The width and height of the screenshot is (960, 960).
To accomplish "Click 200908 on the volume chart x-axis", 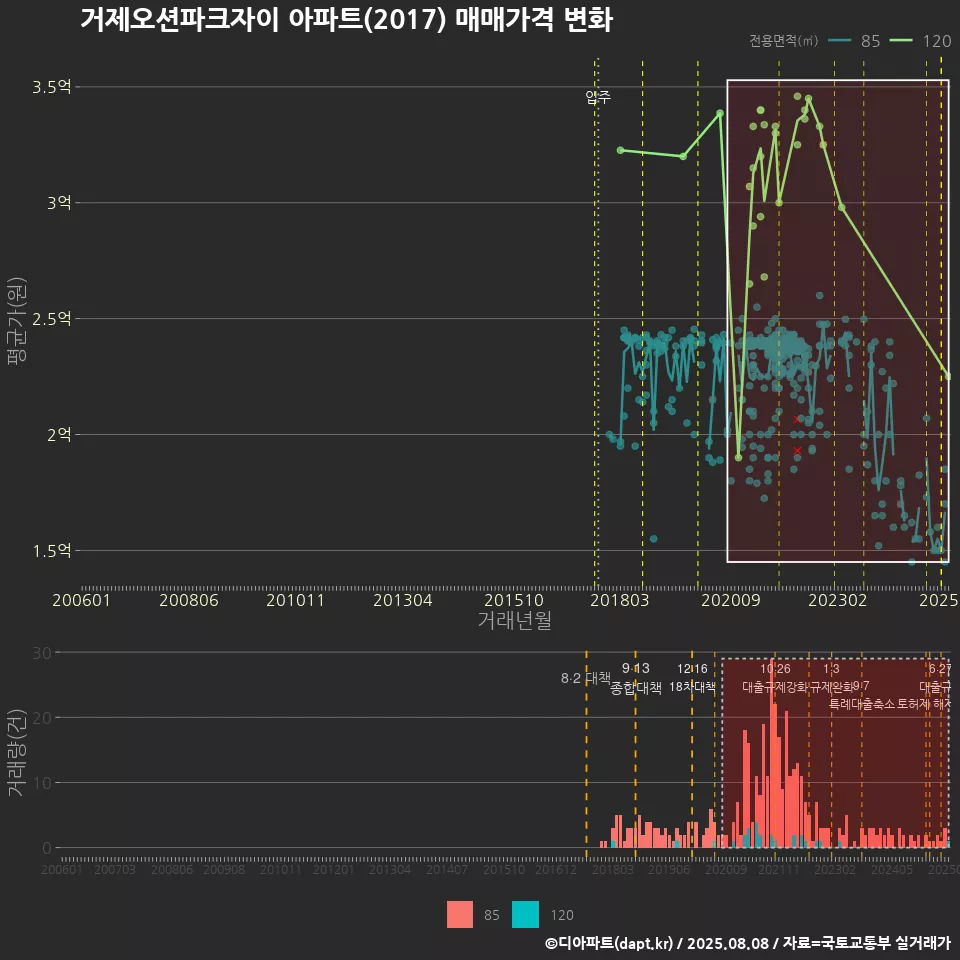I will point(224,869).
